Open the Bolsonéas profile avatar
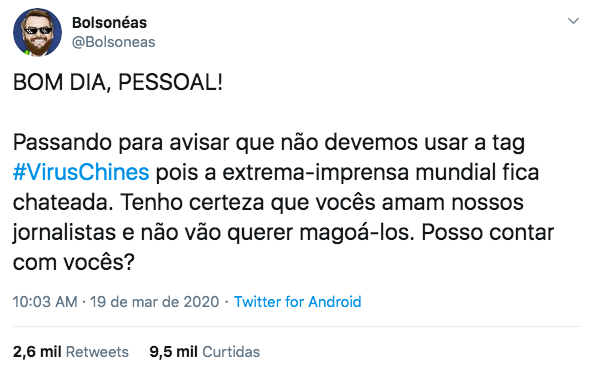This screenshot has width=593, height=375. 37,32
